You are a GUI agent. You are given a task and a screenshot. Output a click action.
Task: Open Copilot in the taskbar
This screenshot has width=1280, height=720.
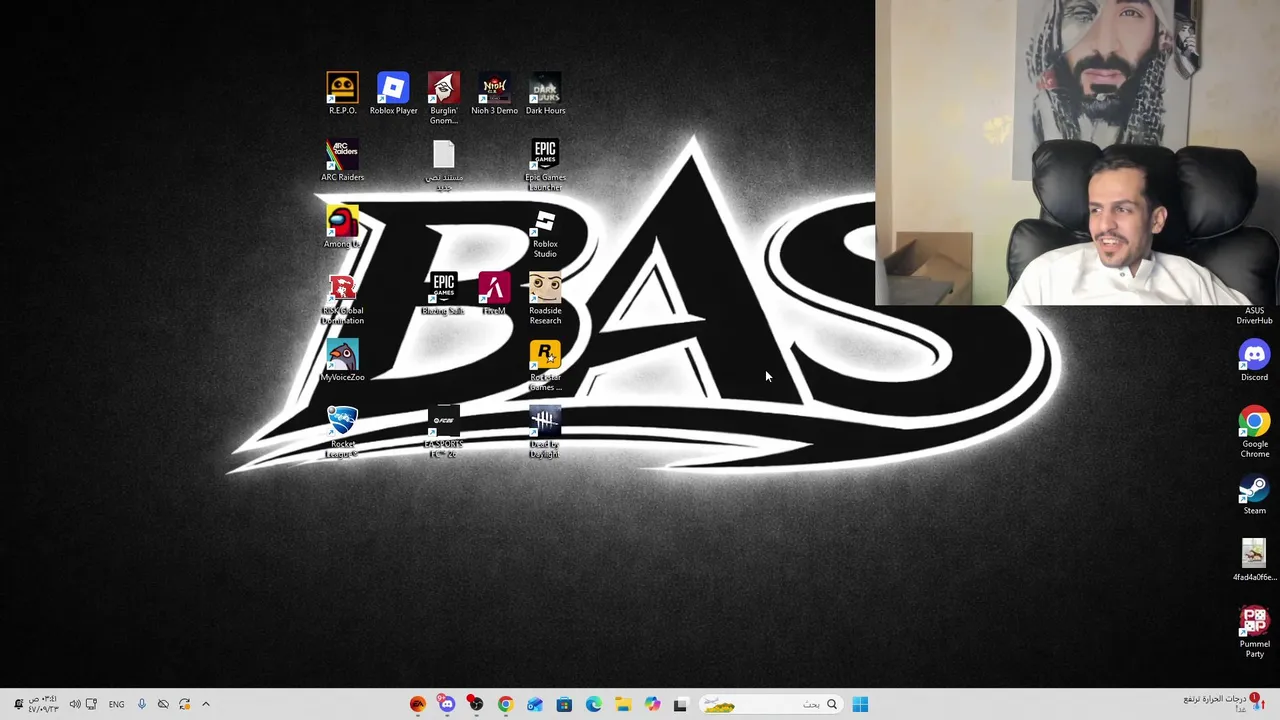pos(652,704)
